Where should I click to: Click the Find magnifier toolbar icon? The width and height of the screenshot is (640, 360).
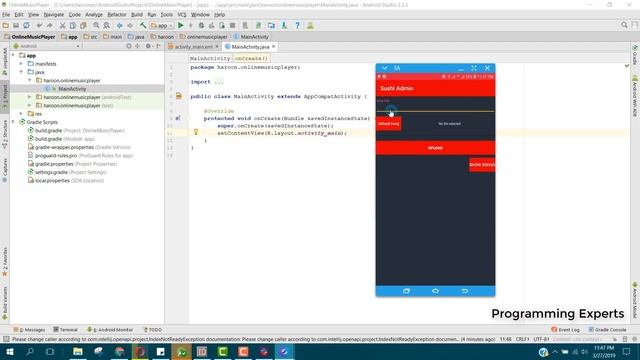[96, 25]
